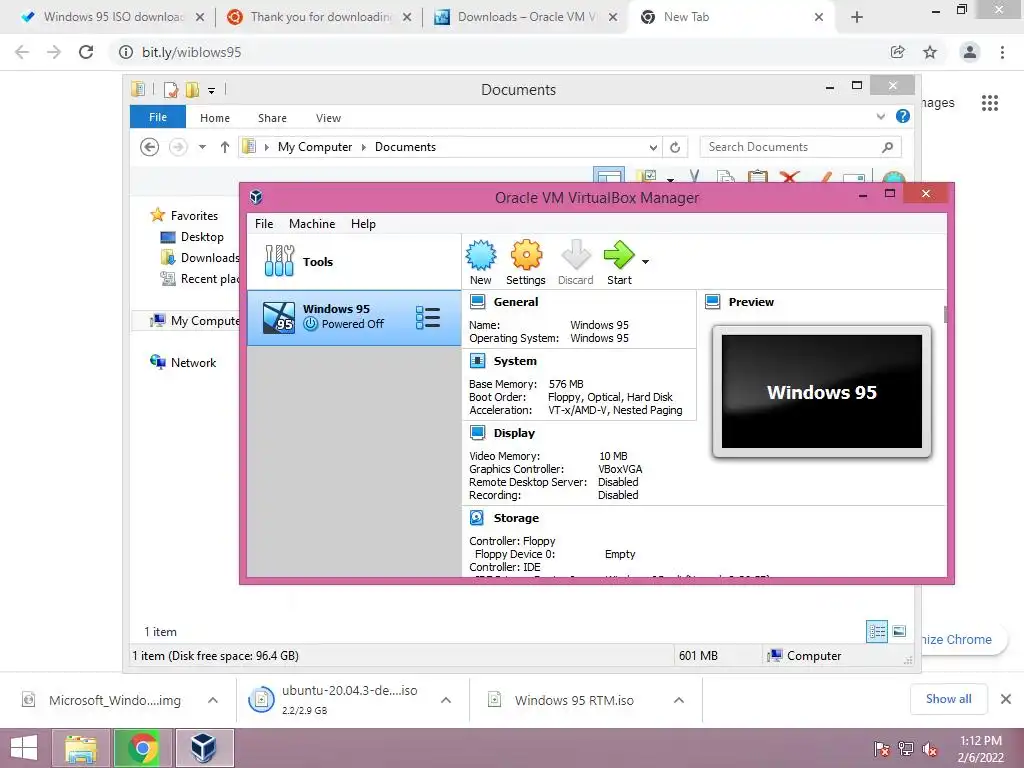
Task: Go back in the Documents explorer
Action: (x=150, y=147)
